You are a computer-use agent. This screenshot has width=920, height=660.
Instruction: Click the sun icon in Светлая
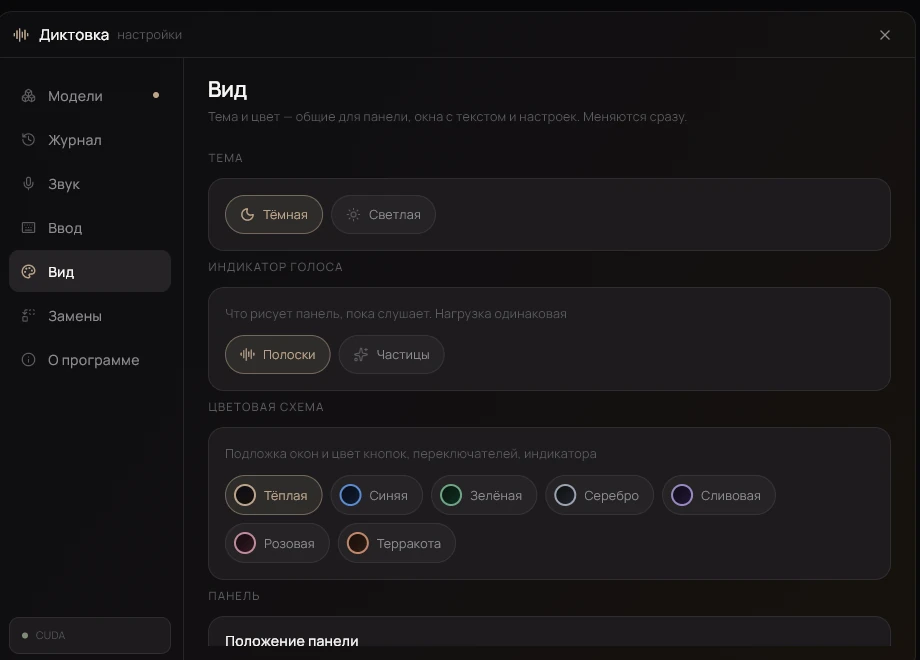[x=353, y=215]
